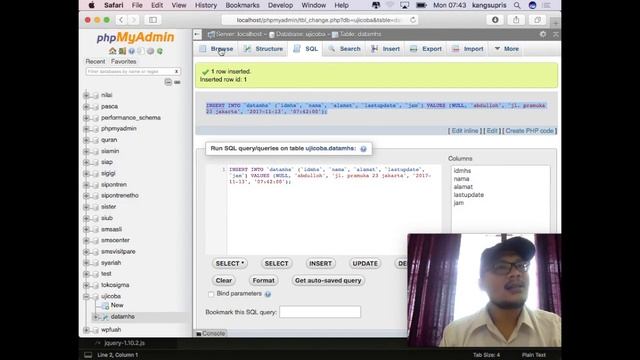Click the Clear button
The height and width of the screenshot is (360, 640).
[x=224, y=281]
